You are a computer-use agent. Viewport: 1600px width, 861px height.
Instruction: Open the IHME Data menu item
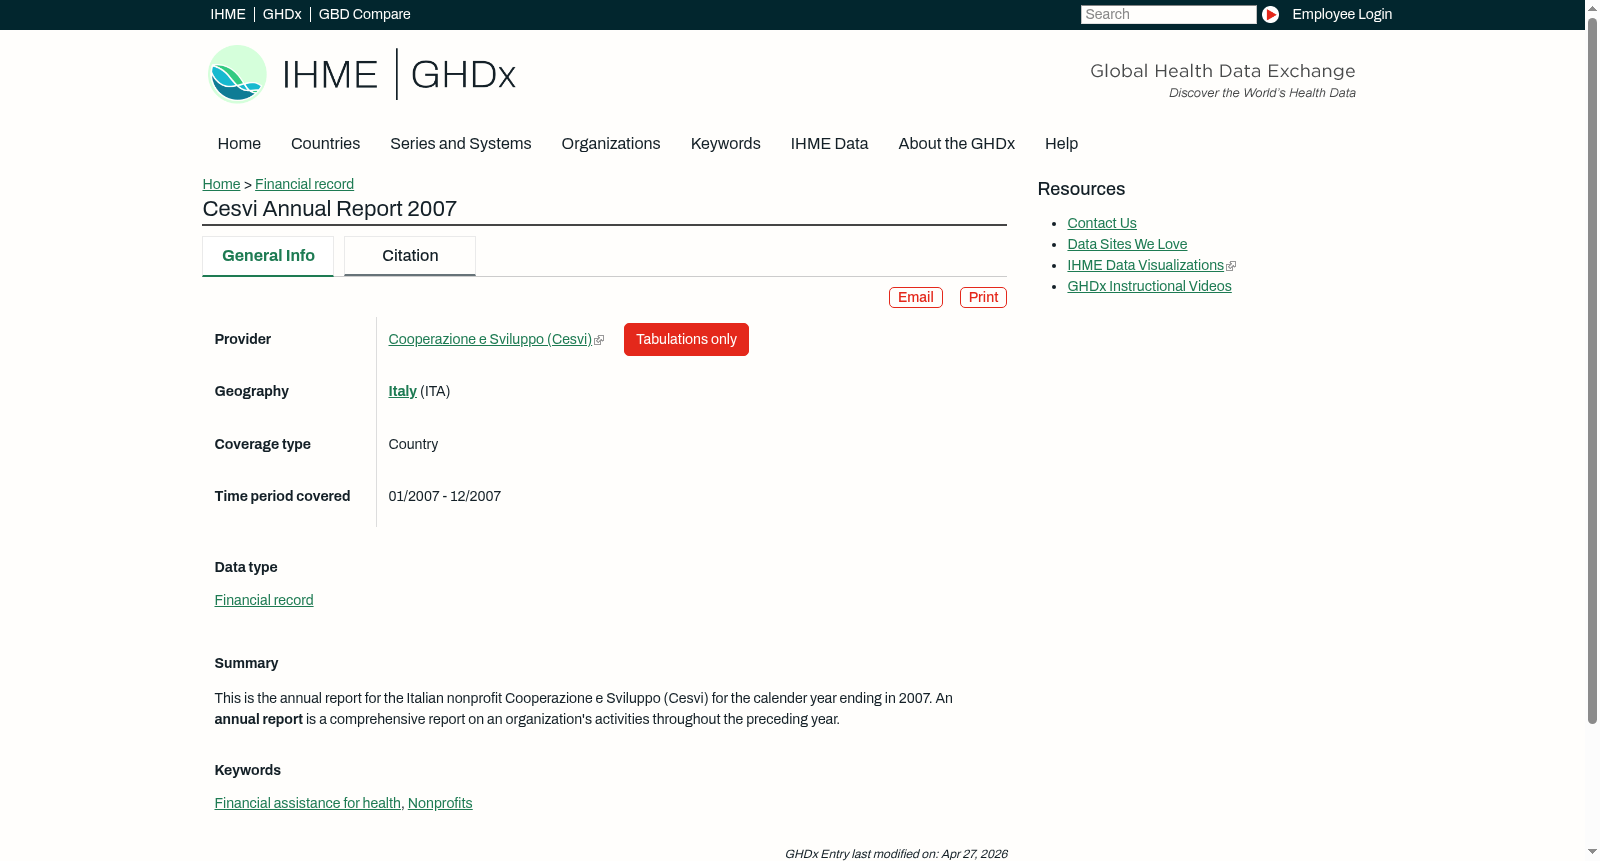pos(829,143)
